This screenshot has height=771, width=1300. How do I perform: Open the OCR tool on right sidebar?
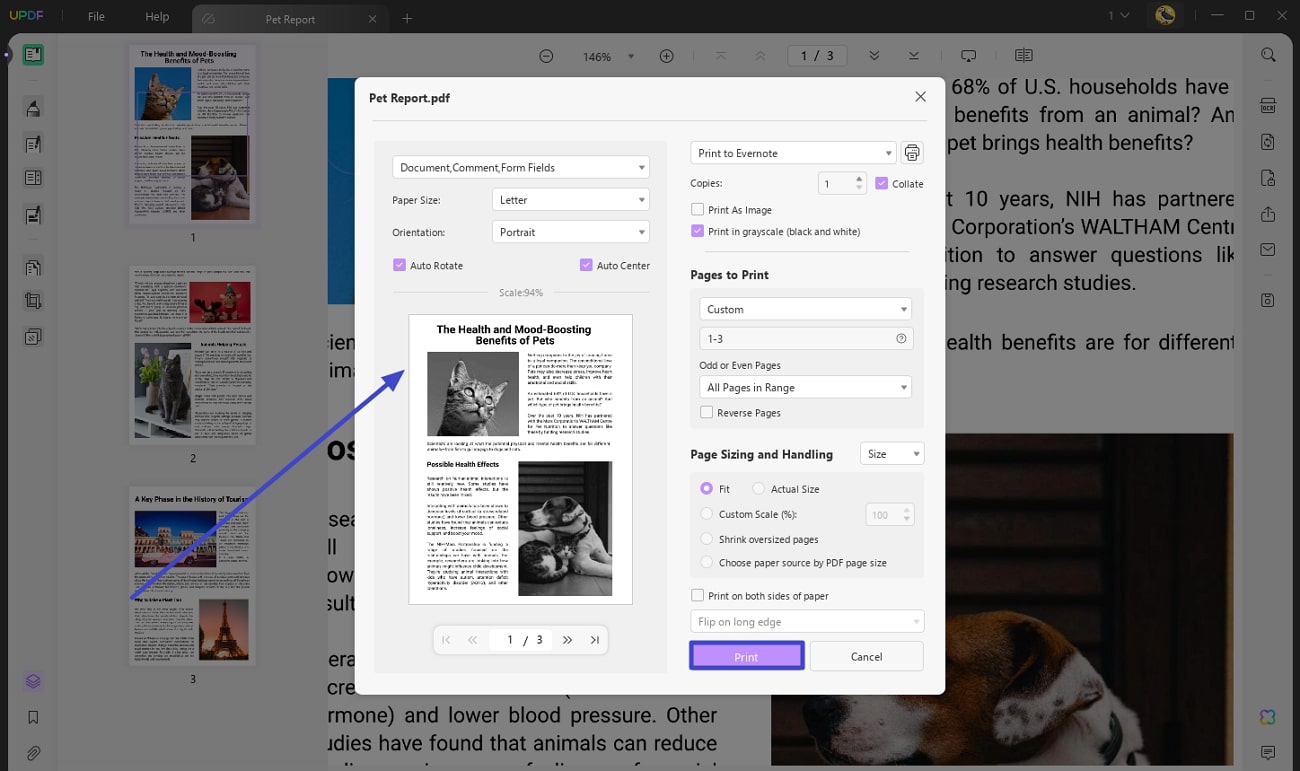(x=1268, y=105)
